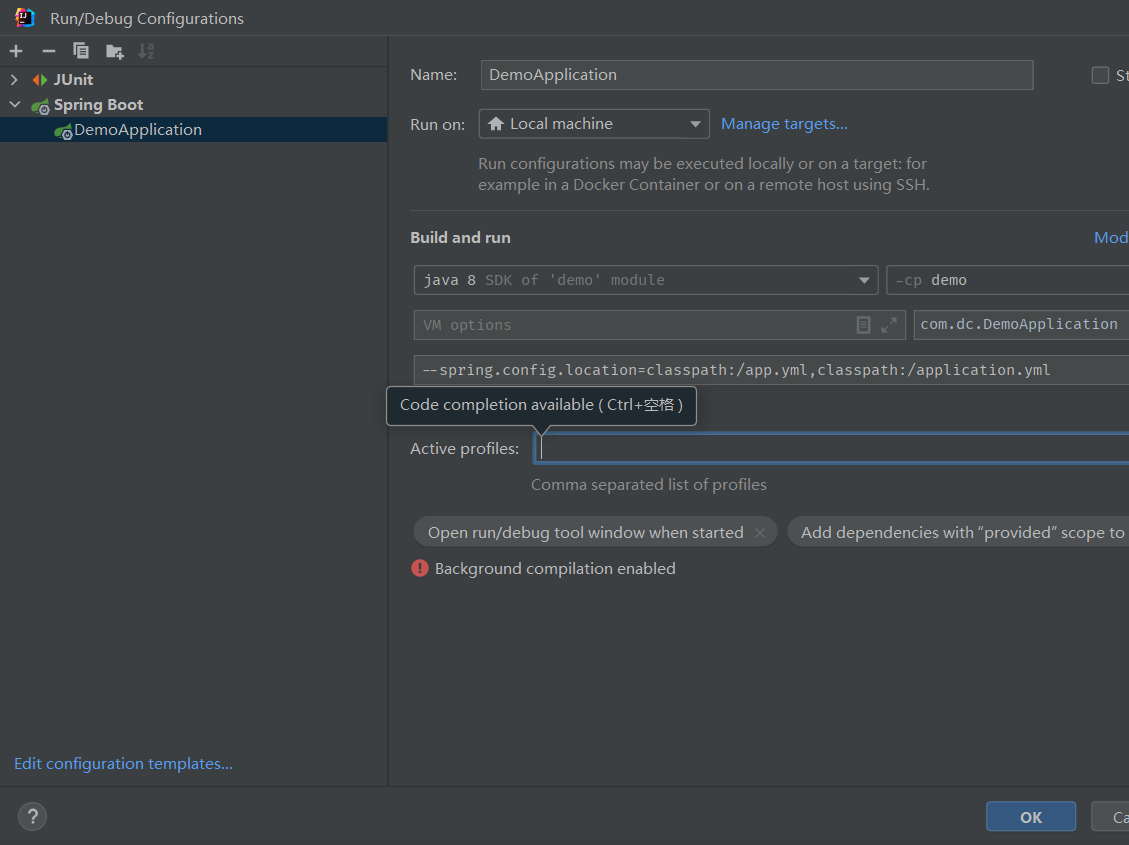Copy the selected configuration

point(81,51)
